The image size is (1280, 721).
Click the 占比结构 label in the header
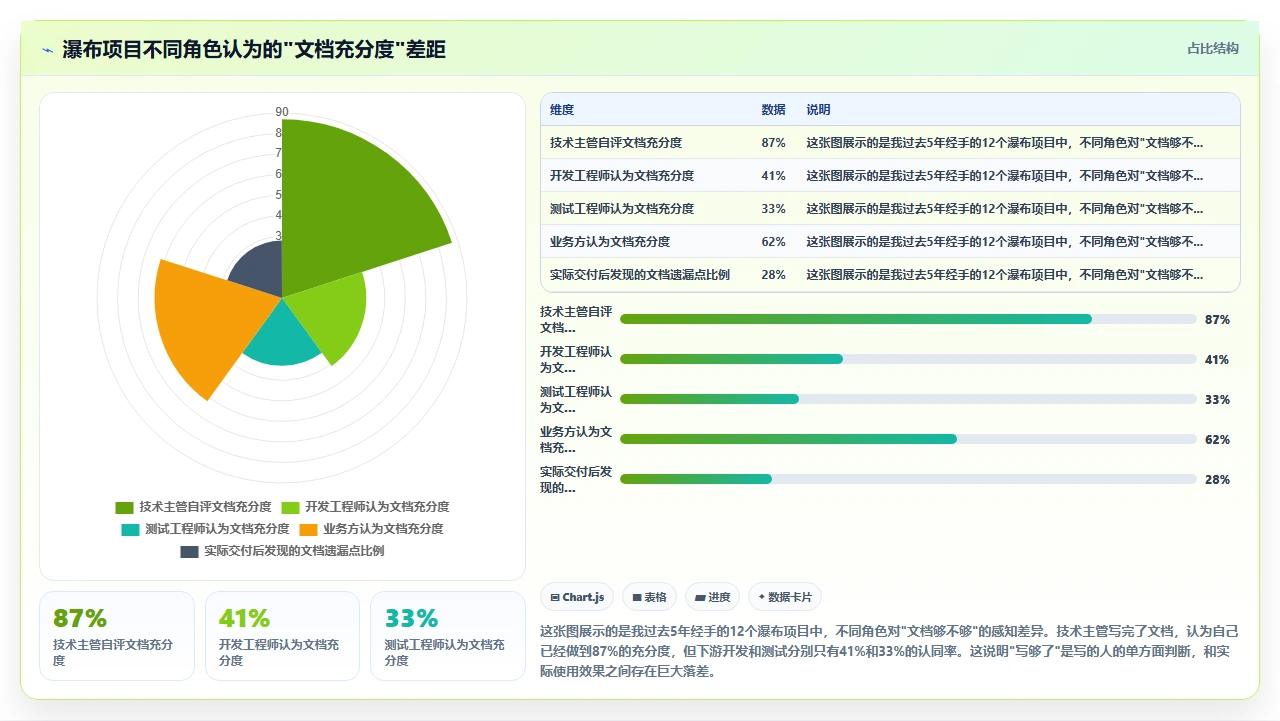1213,48
